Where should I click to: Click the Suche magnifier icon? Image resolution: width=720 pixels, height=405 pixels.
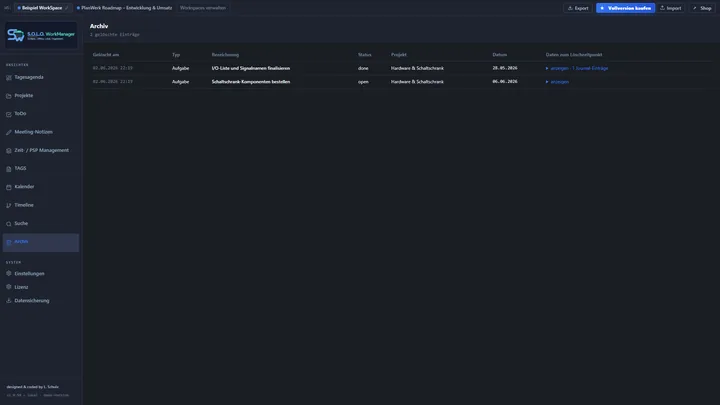tap(9, 224)
